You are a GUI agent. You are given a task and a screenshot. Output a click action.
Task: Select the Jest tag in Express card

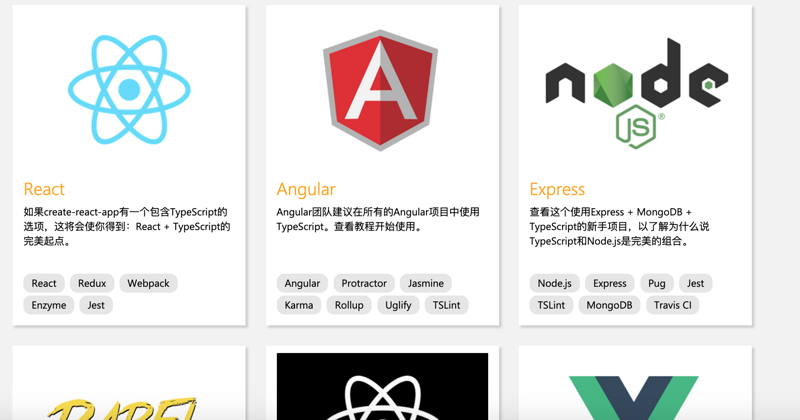point(695,283)
